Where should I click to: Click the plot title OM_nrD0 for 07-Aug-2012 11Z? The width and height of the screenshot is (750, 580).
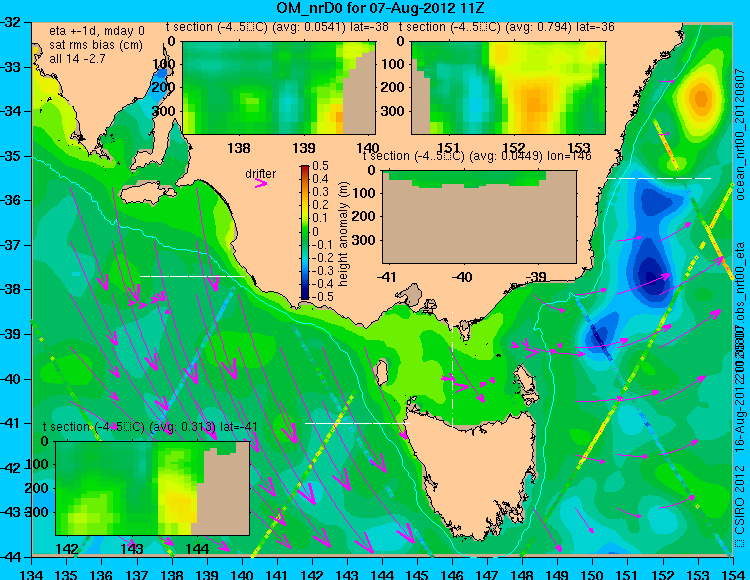pos(380,8)
